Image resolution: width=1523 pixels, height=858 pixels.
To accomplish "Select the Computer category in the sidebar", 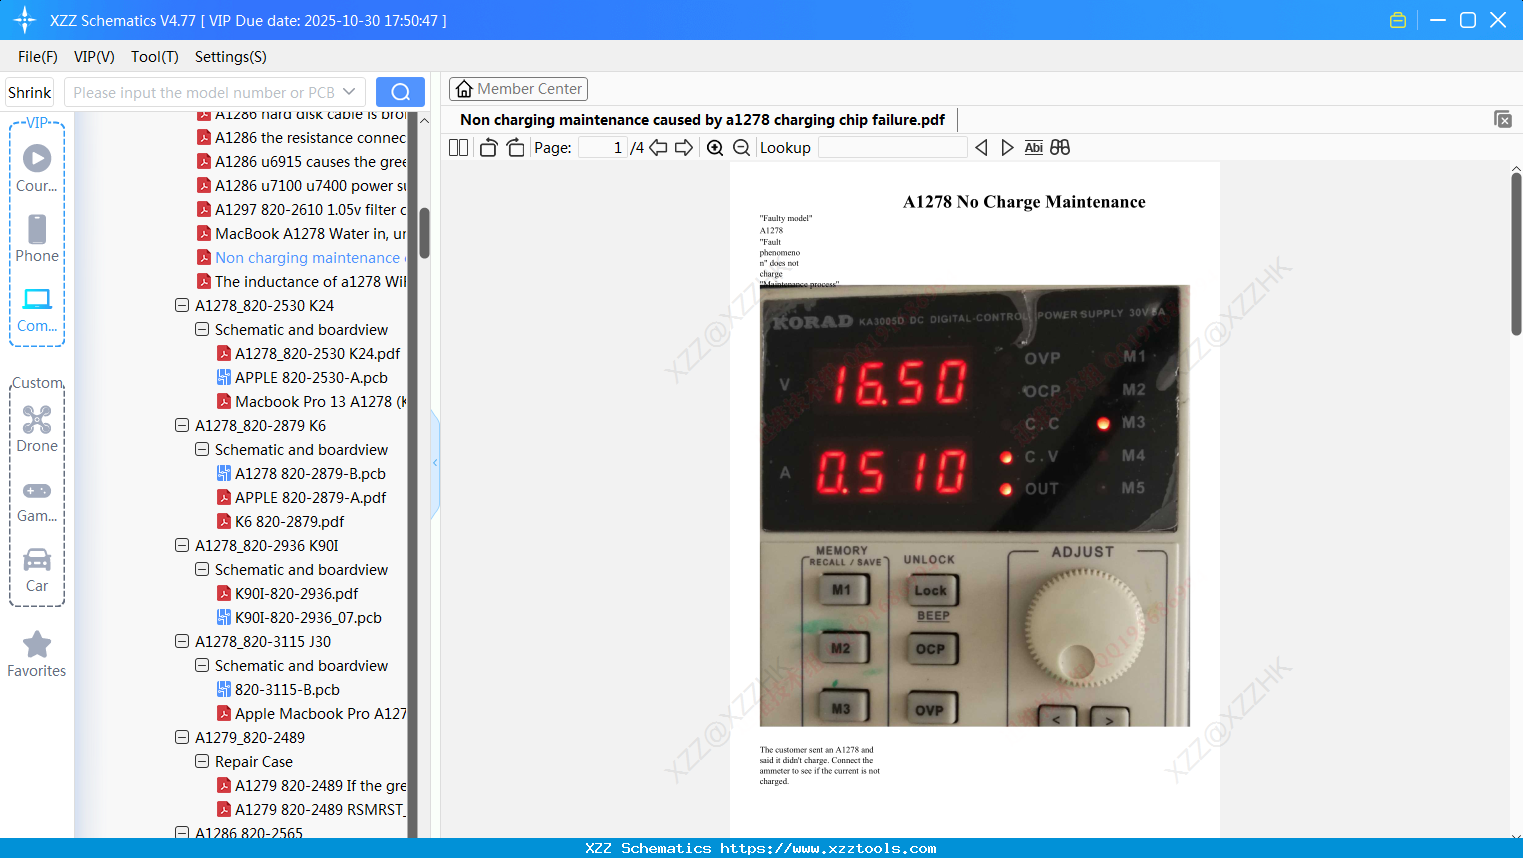I will pyautogui.click(x=37, y=309).
